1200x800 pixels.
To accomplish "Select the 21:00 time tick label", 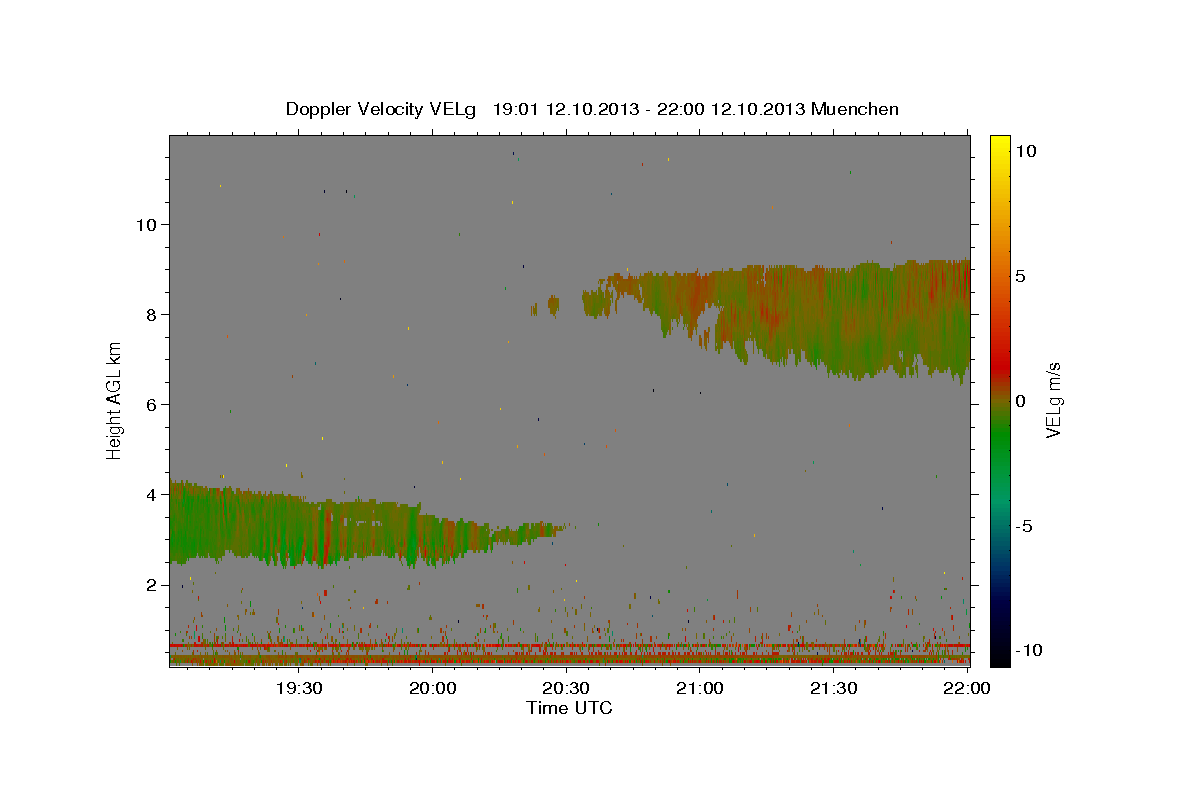I will point(700,688).
